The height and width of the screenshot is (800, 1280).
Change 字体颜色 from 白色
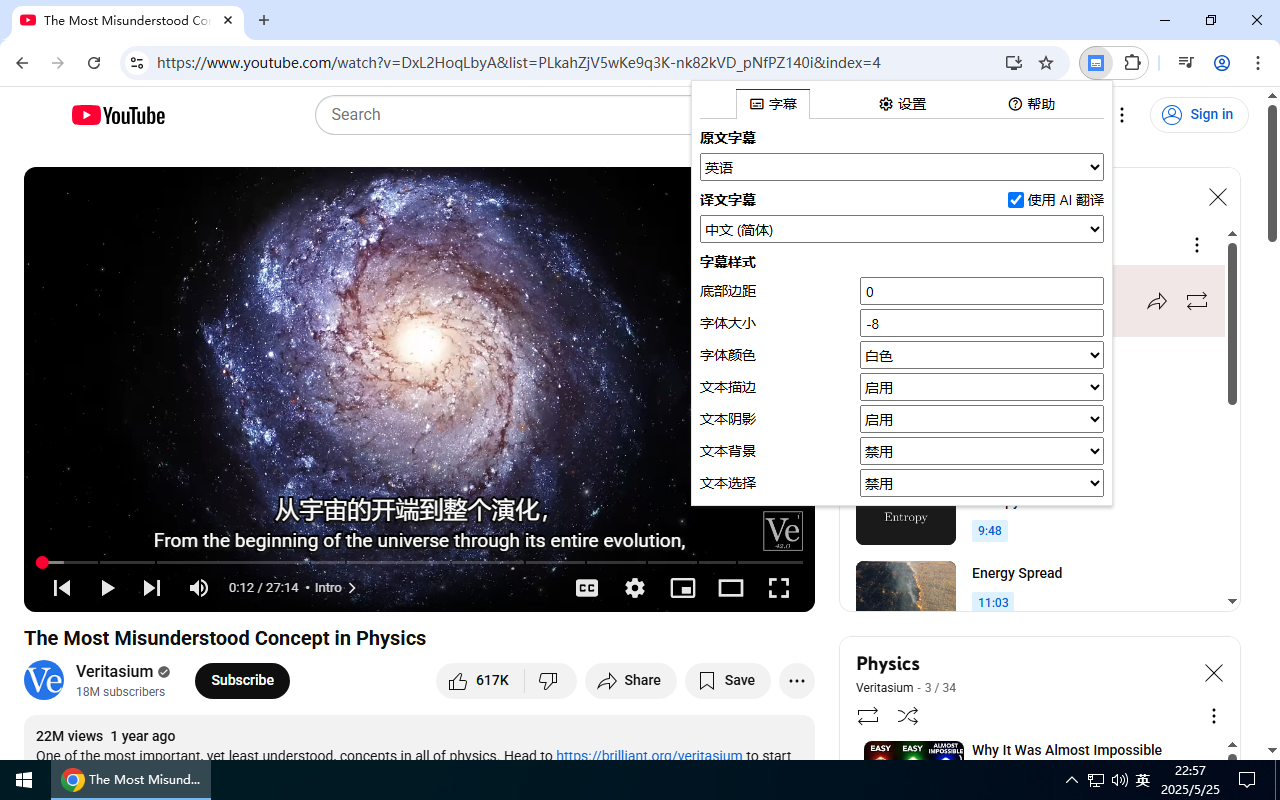point(981,355)
